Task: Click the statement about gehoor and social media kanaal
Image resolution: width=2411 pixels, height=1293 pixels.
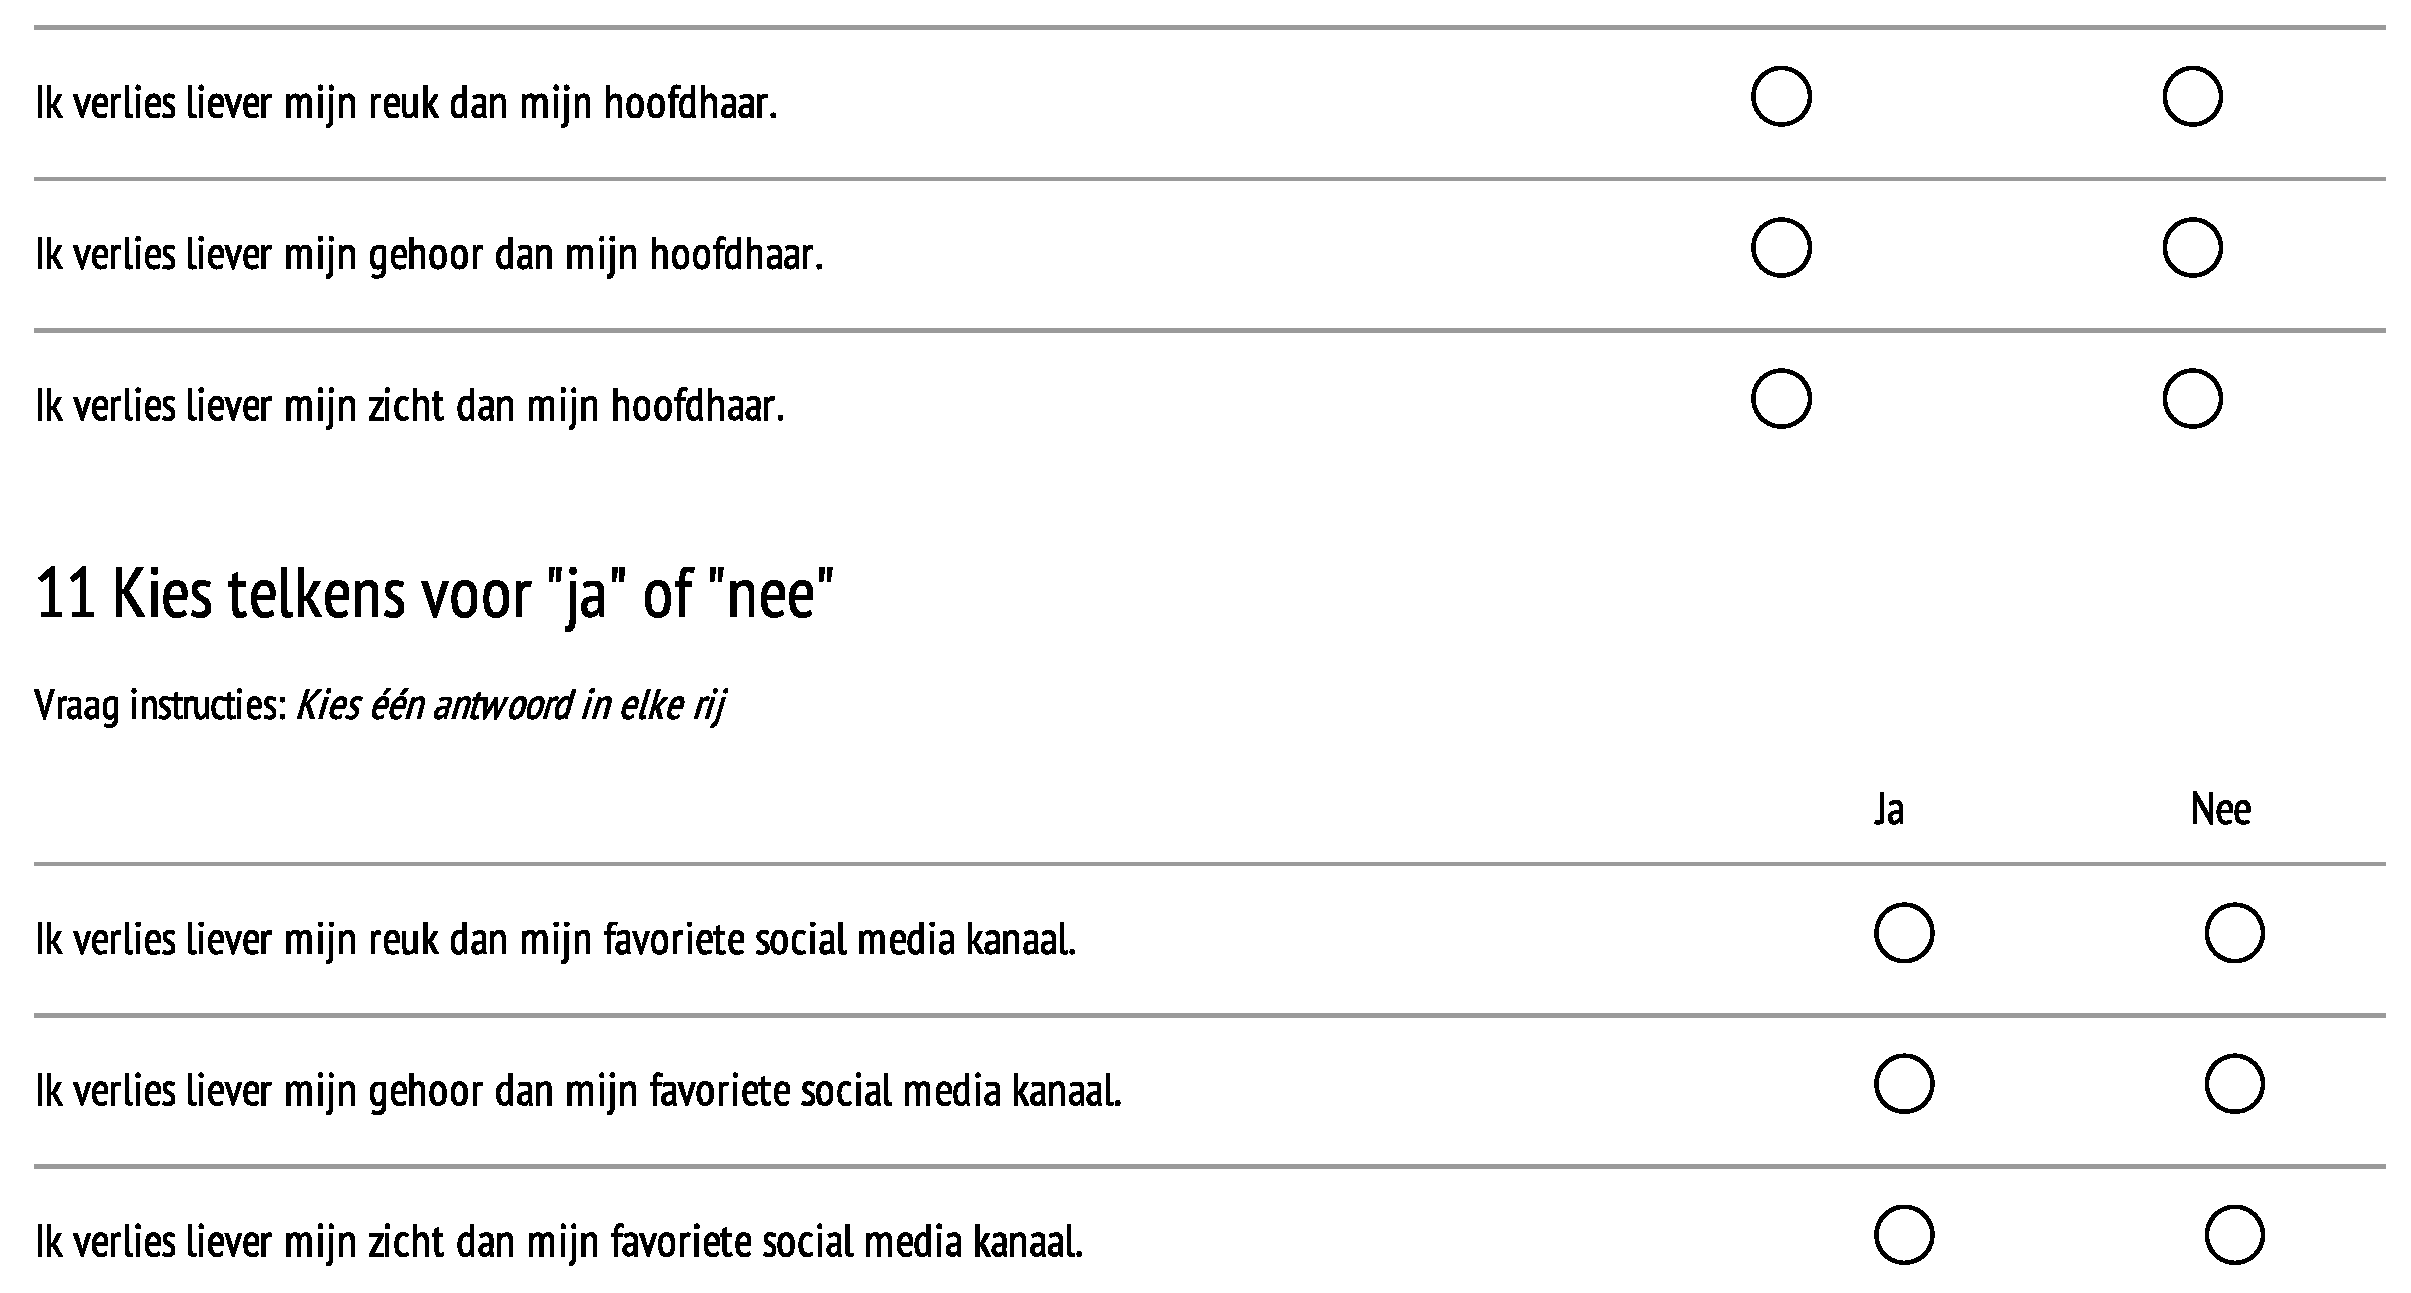Action: coord(578,1092)
